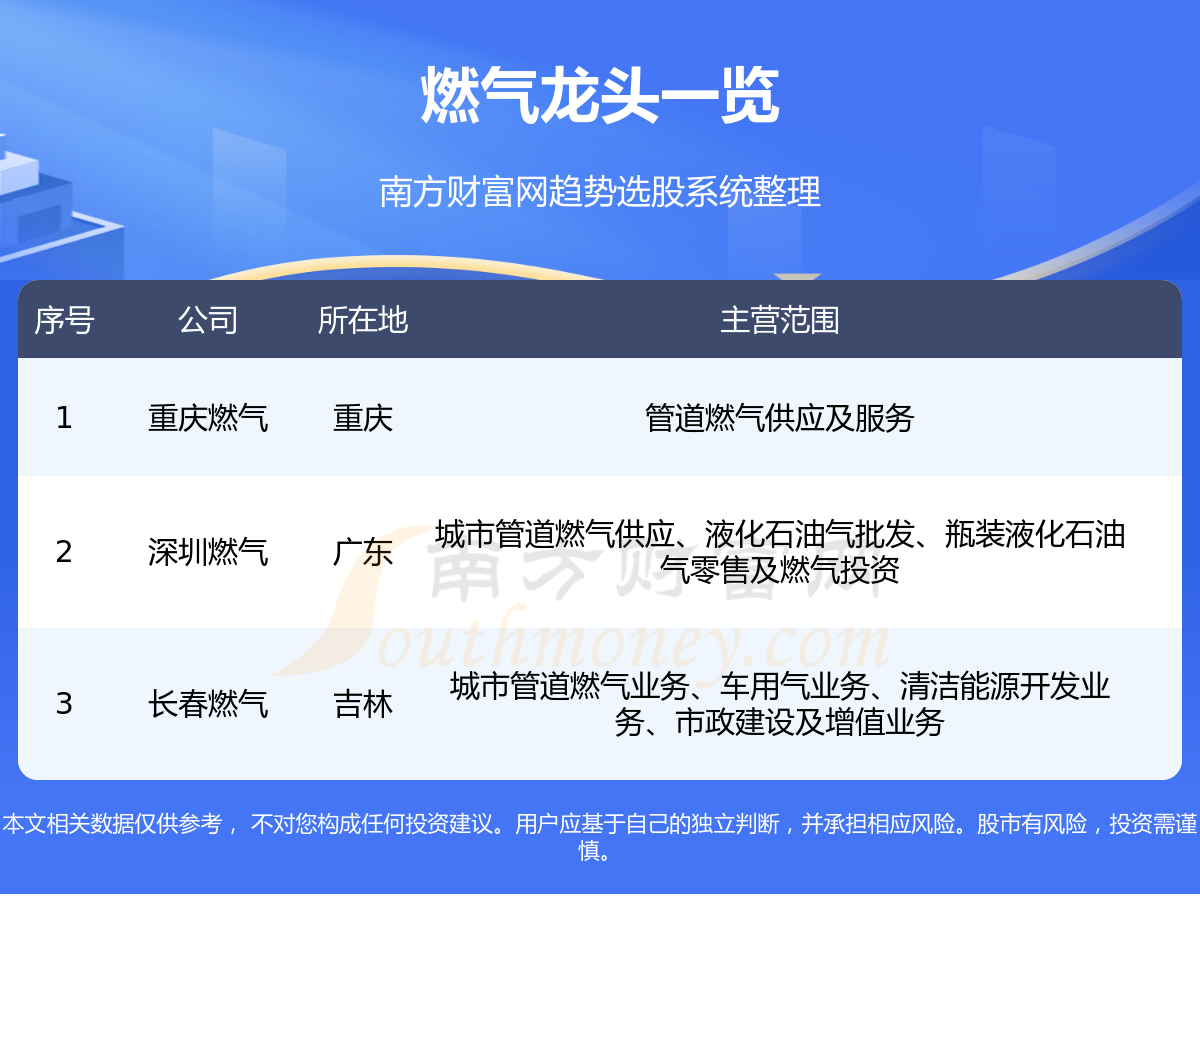This screenshot has width=1200, height=1050.
Task: Select location cell 重庆
Action: coord(363,417)
